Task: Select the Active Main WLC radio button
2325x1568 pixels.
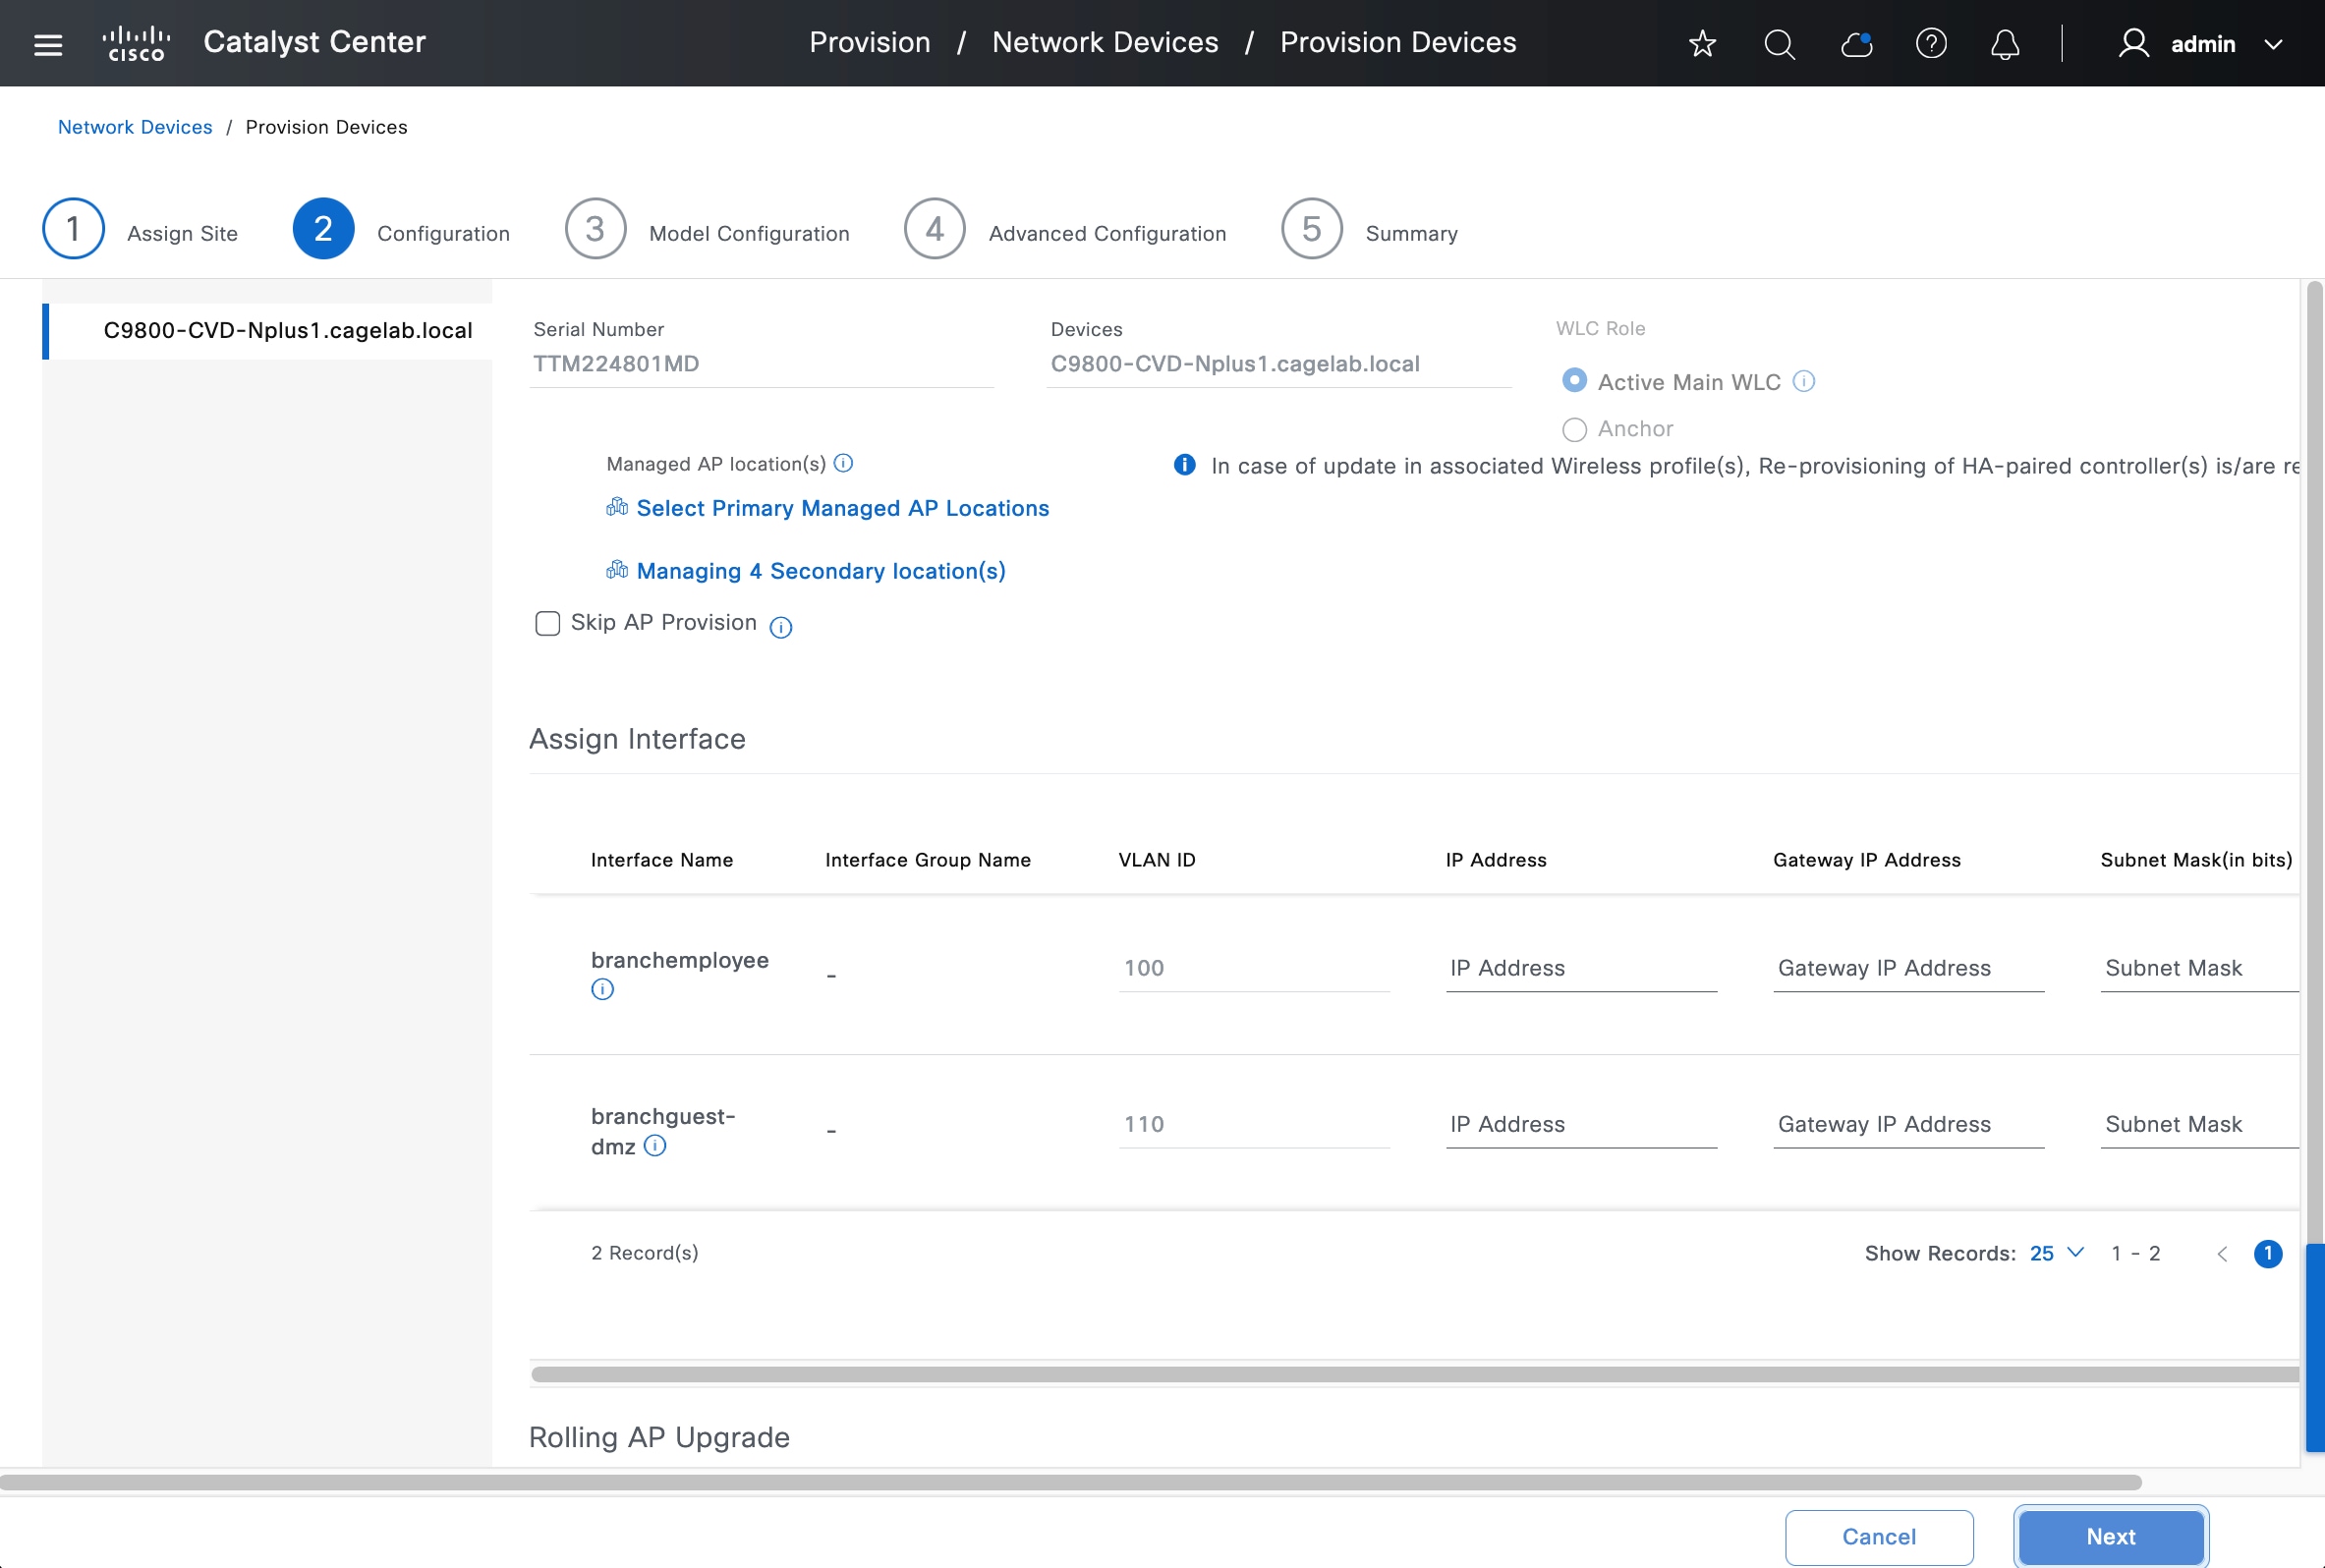Action: pos(1574,381)
